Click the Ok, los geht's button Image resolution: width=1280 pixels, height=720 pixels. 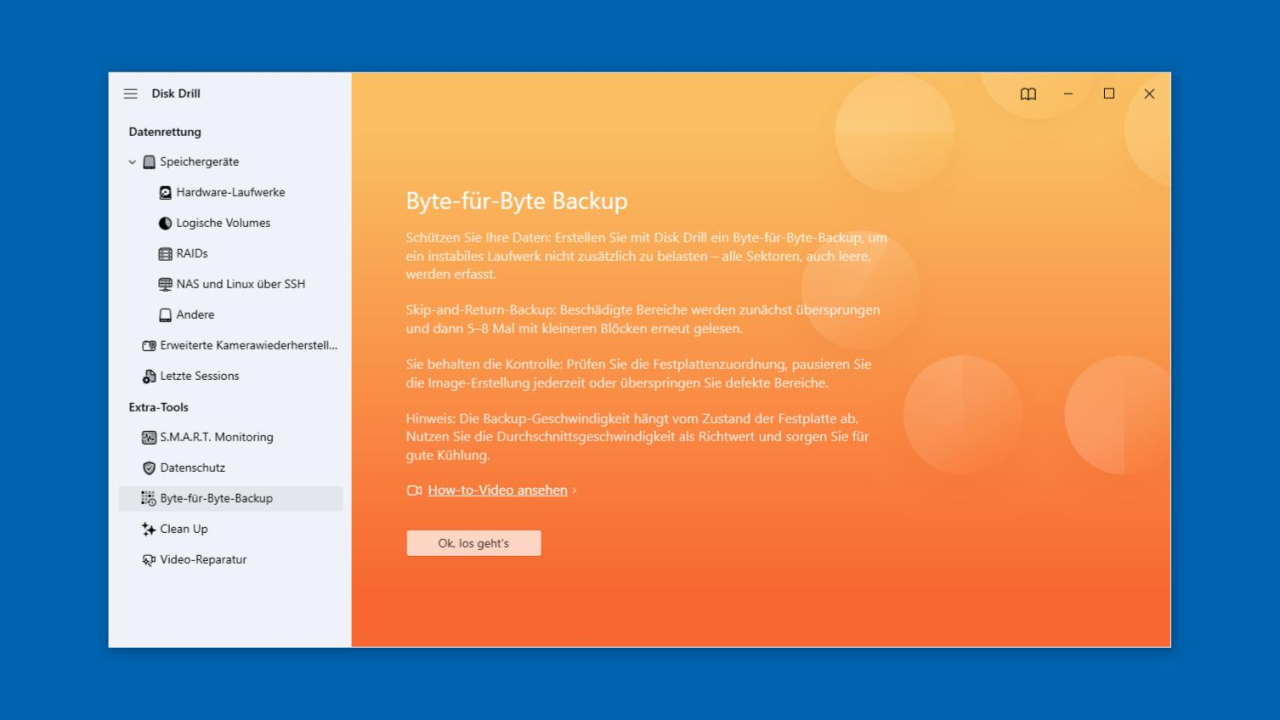[x=474, y=543]
